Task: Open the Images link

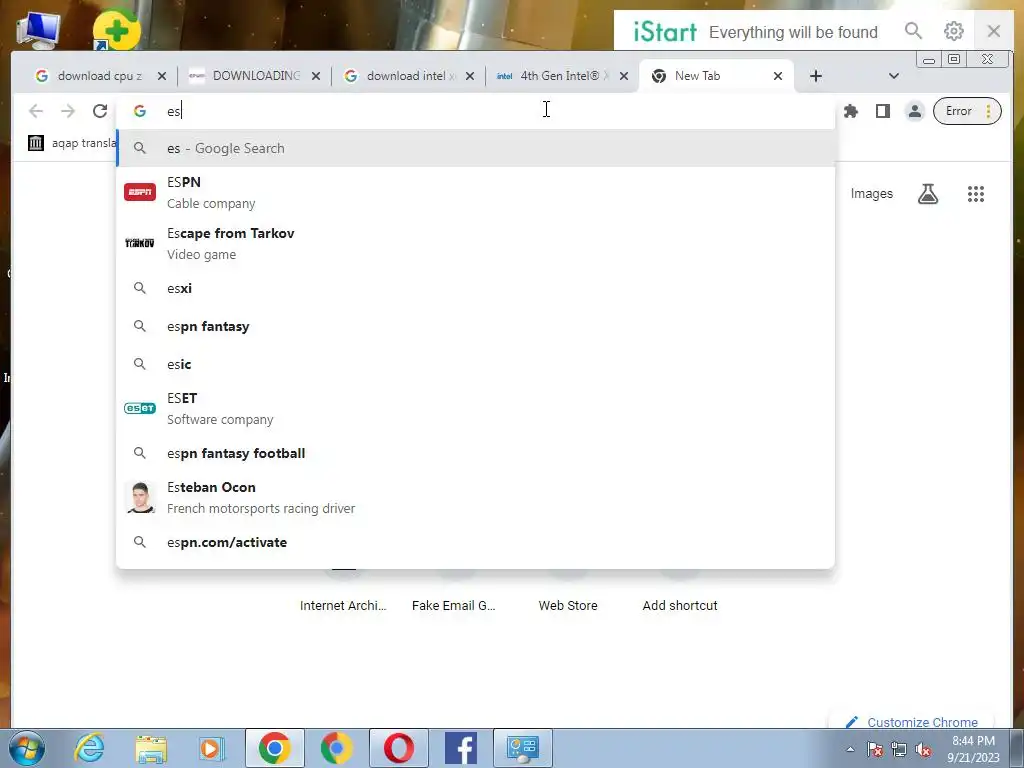Action: (871, 194)
